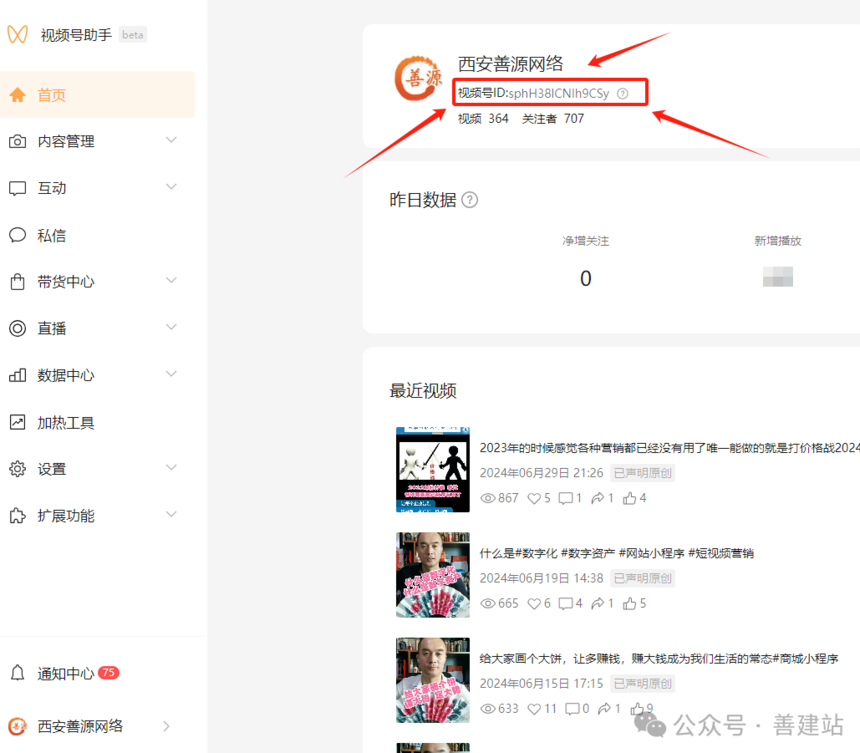The image size is (860, 753).
Task: Click the help icon next to 昨日数据
Action: pos(469,200)
